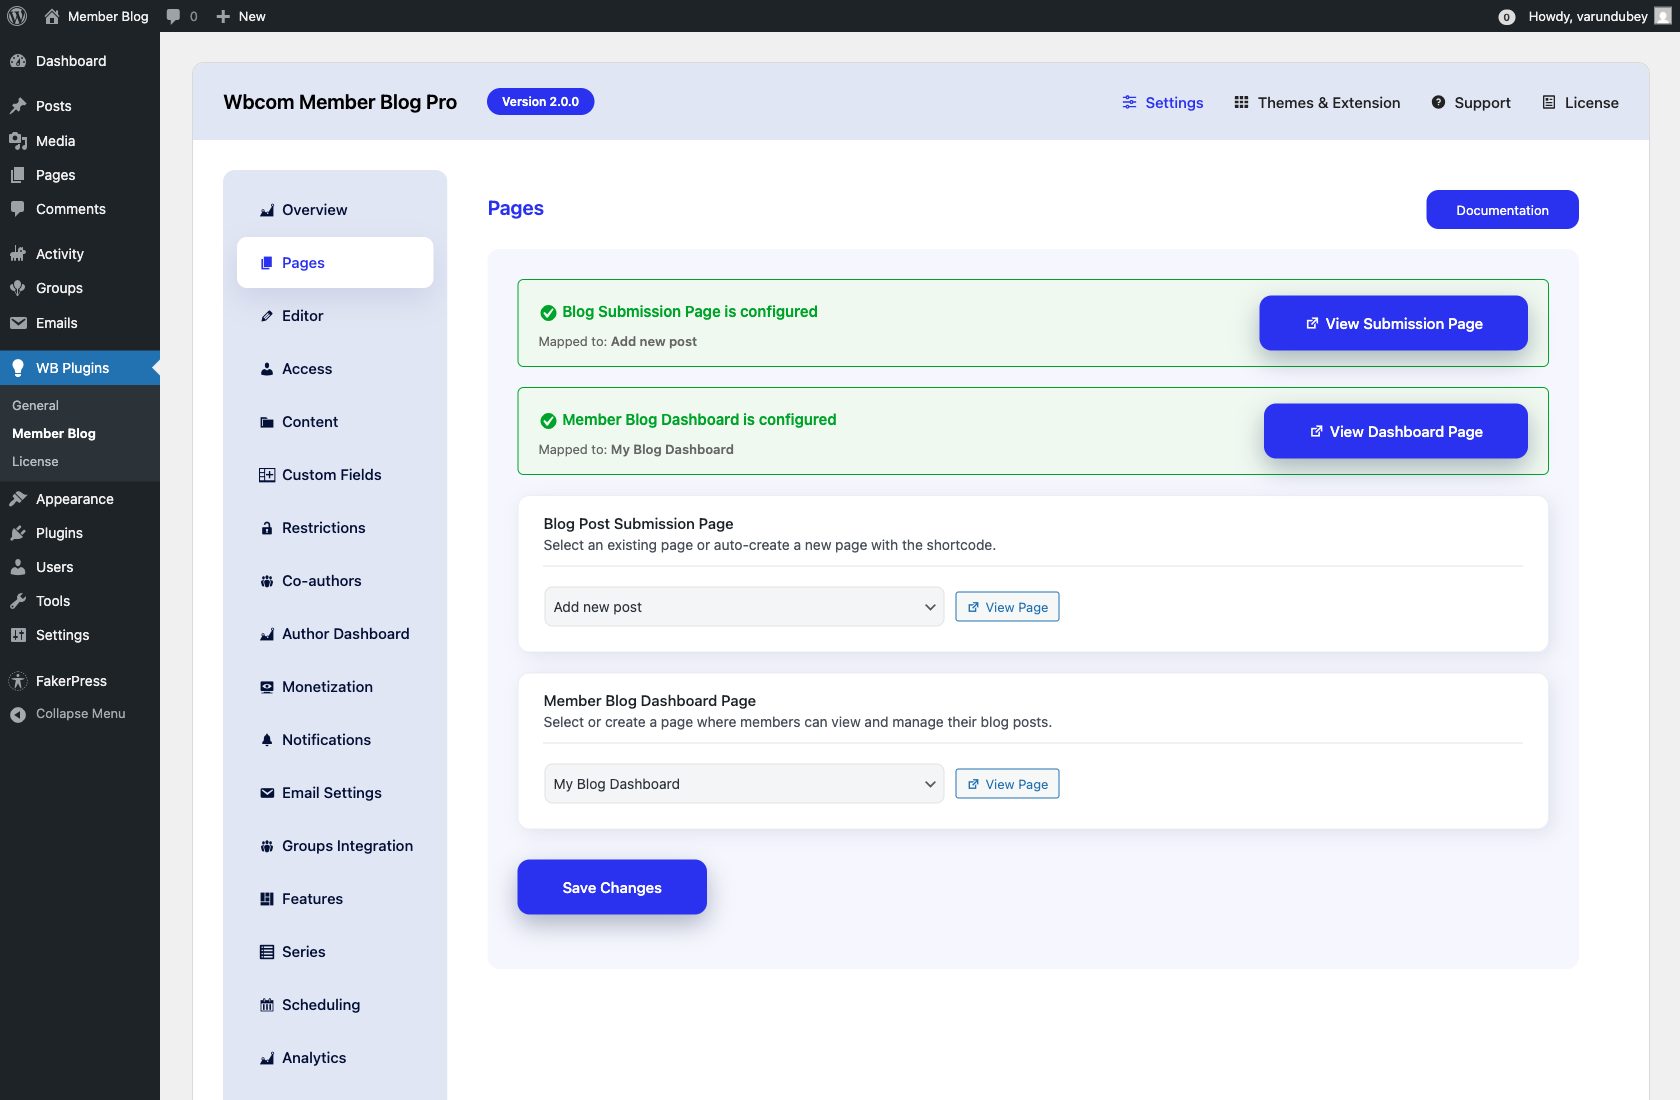This screenshot has width=1680, height=1100.
Task: Select the Version 2.0.0 badge
Action: tap(540, 101)
